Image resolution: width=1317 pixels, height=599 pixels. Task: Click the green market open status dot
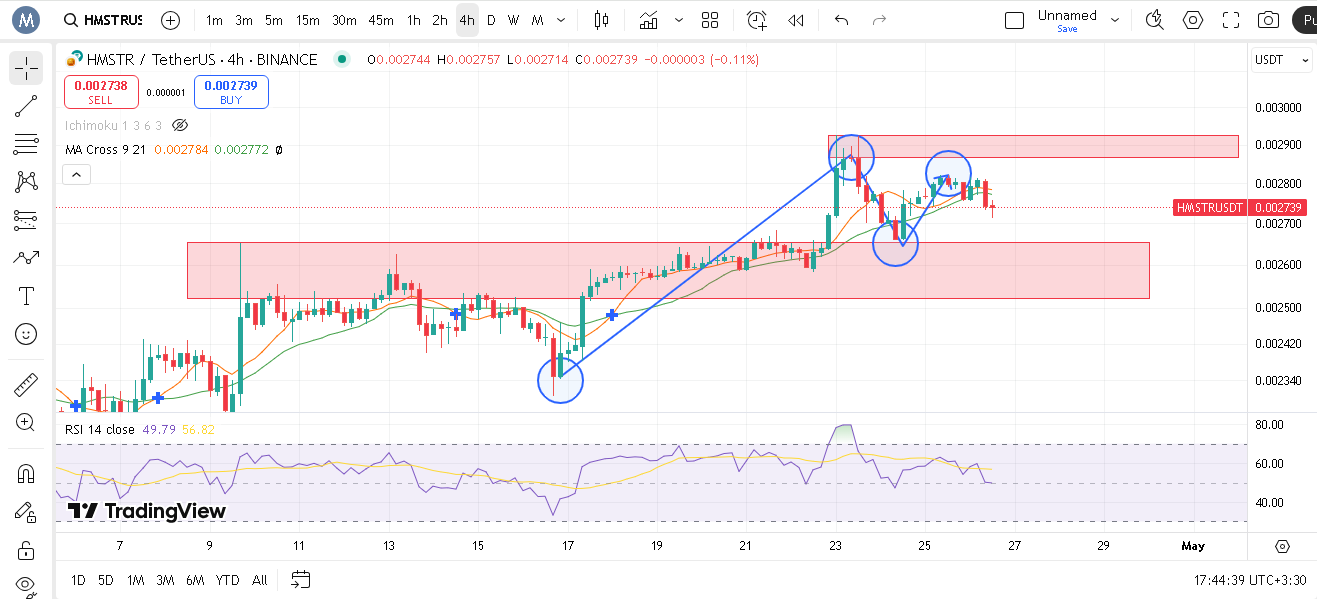(x=342, y=59)
